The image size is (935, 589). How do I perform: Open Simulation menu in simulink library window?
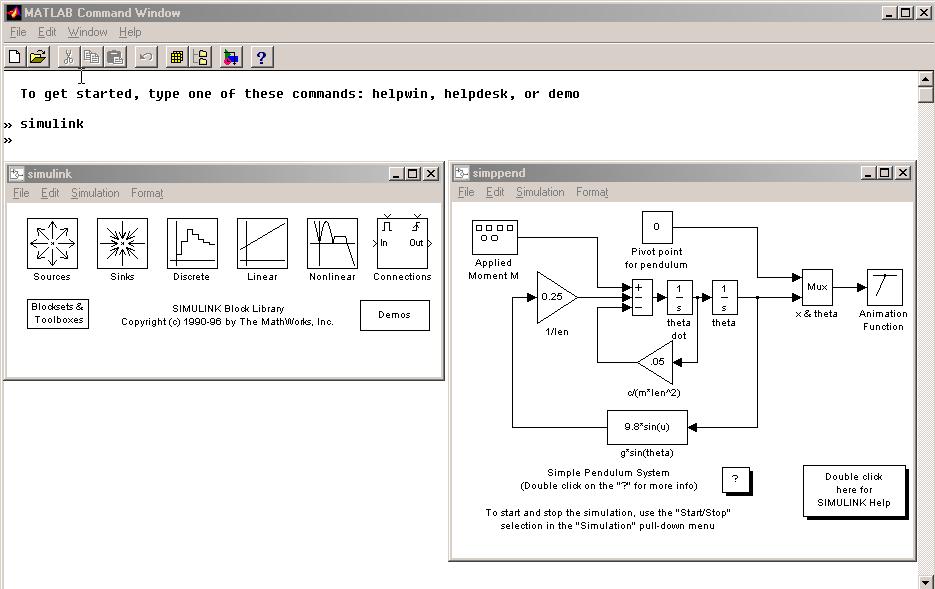95,193
